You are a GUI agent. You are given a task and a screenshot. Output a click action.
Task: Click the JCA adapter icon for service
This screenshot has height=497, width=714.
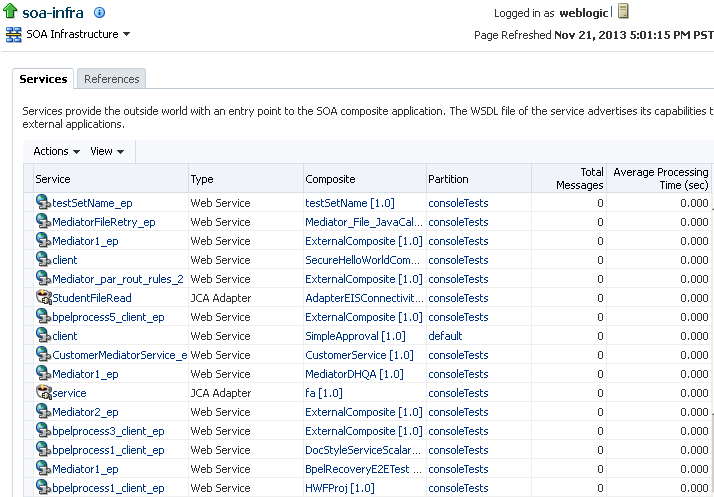[43, 393]
